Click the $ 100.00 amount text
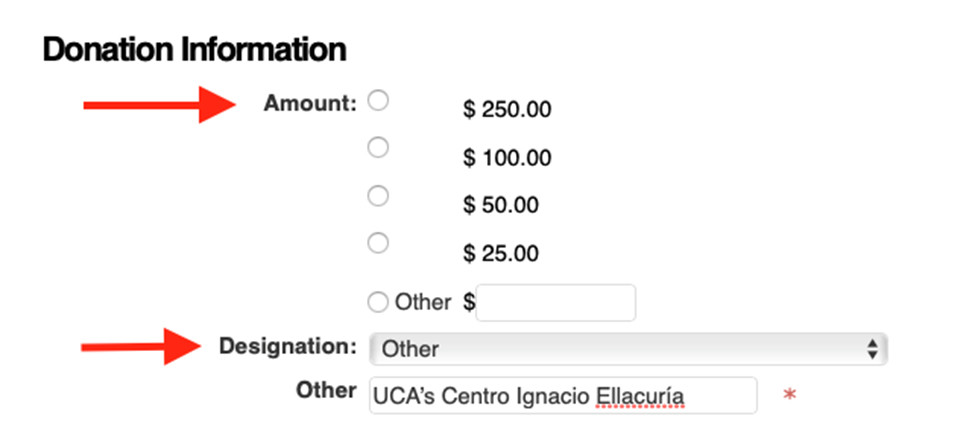 [x=507, y=158]
